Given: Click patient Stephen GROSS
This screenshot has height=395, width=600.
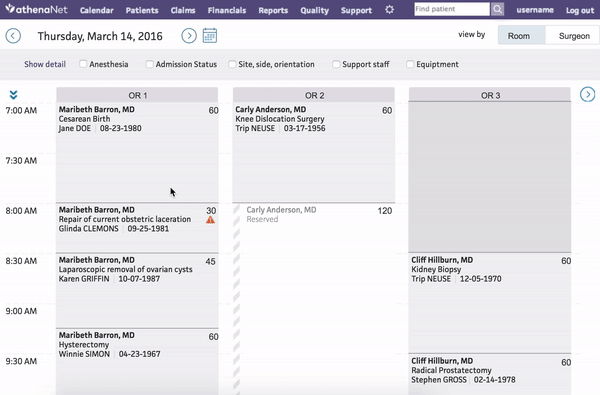Looking at the screenshot, I should [x=439, y=380].
